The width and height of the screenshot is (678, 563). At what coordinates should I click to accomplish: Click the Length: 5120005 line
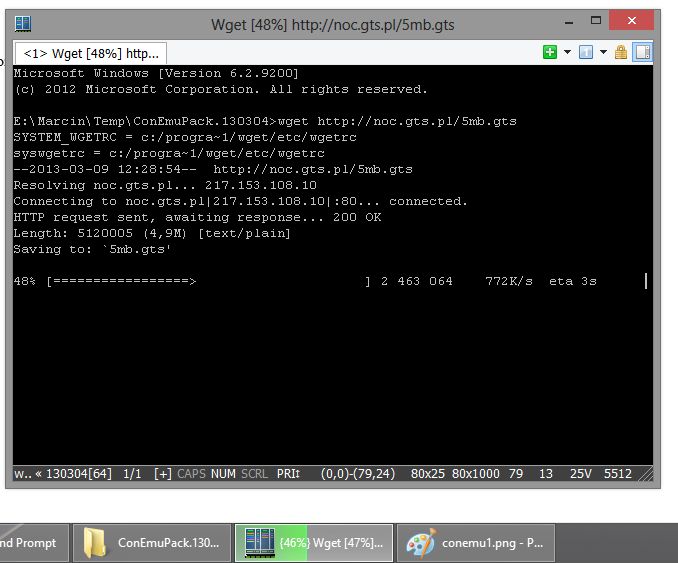[152, 233]
